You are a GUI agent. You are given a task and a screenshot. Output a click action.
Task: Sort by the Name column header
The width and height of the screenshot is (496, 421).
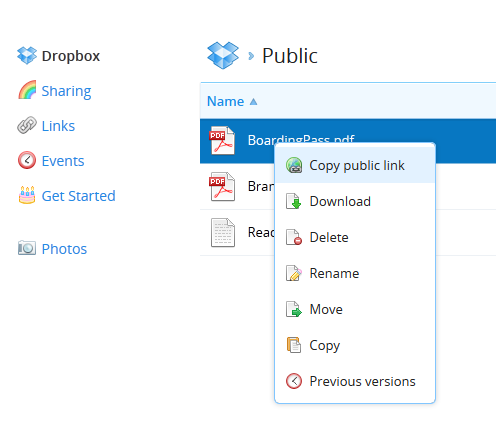[226, 101]
